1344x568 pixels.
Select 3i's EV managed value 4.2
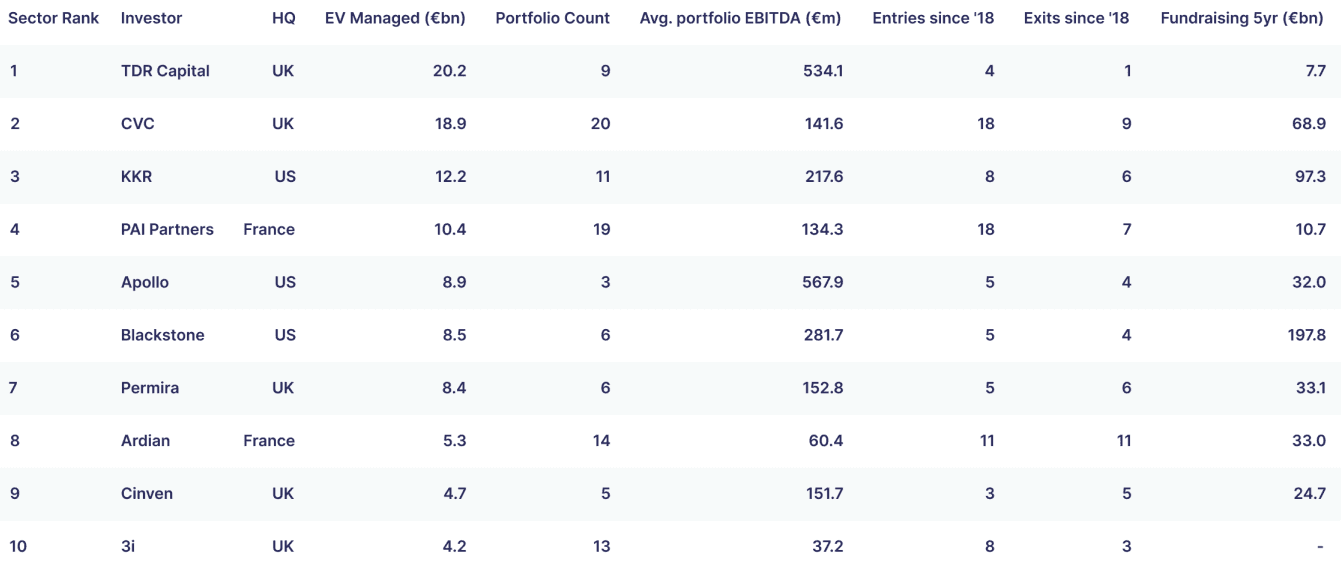coord(455,547)
